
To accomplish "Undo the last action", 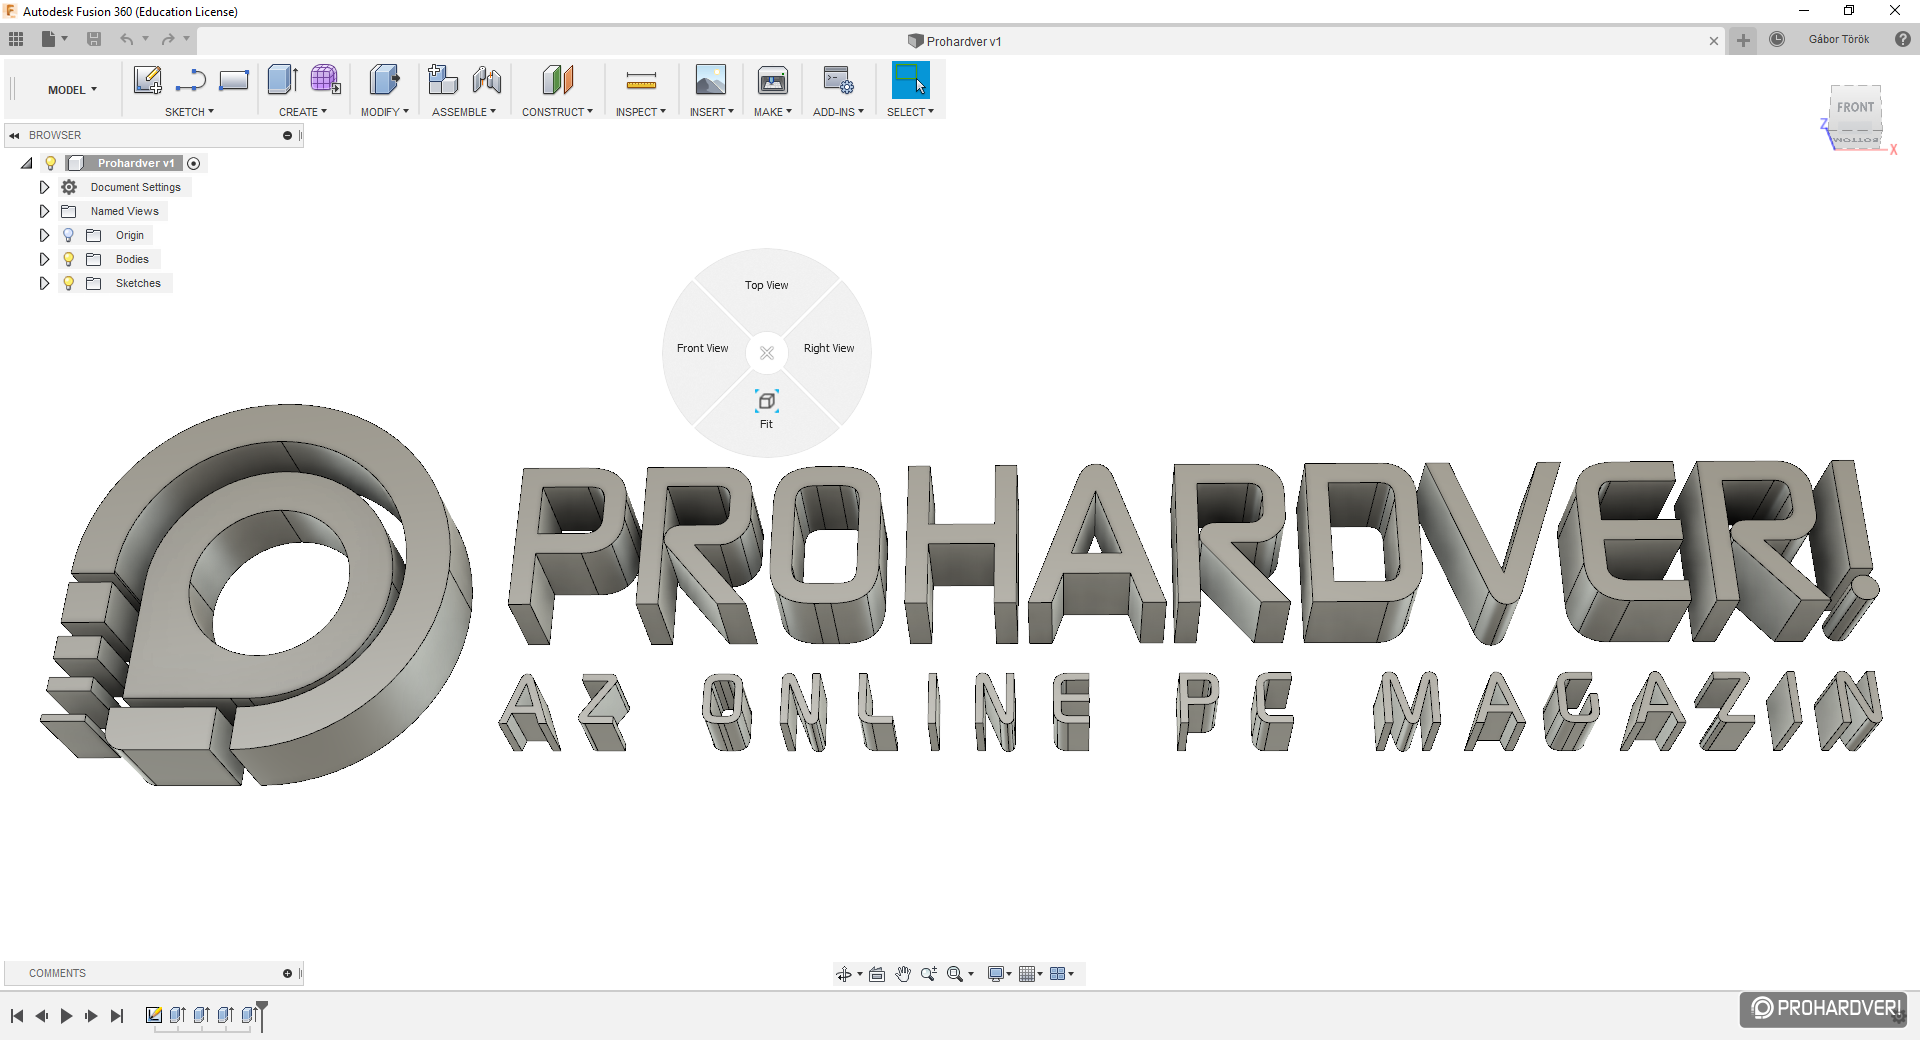I will [127, 39].
